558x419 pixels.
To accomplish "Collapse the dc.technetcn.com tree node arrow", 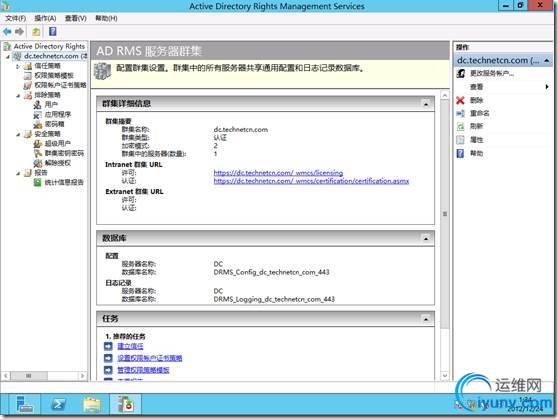I will (x=8, y=57).
